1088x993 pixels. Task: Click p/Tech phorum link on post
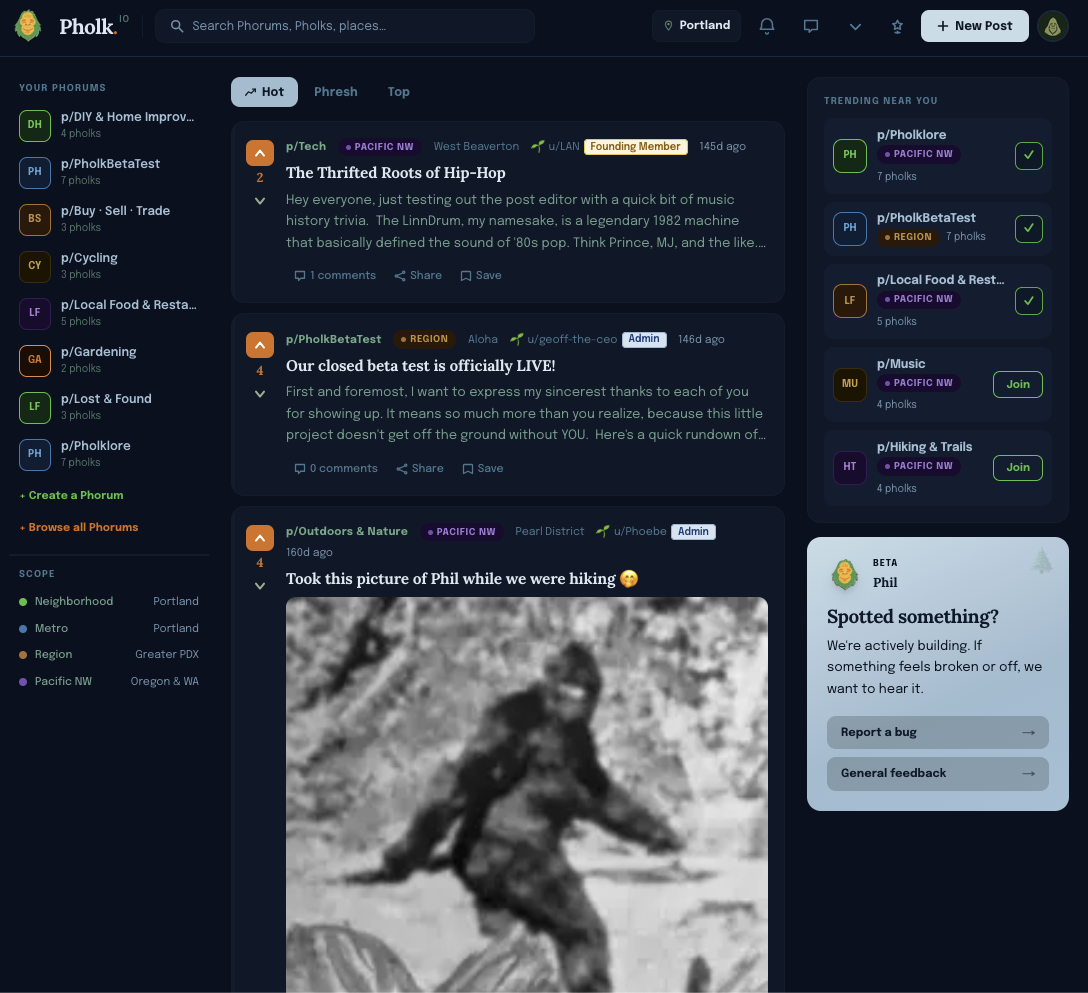(306, 146)
